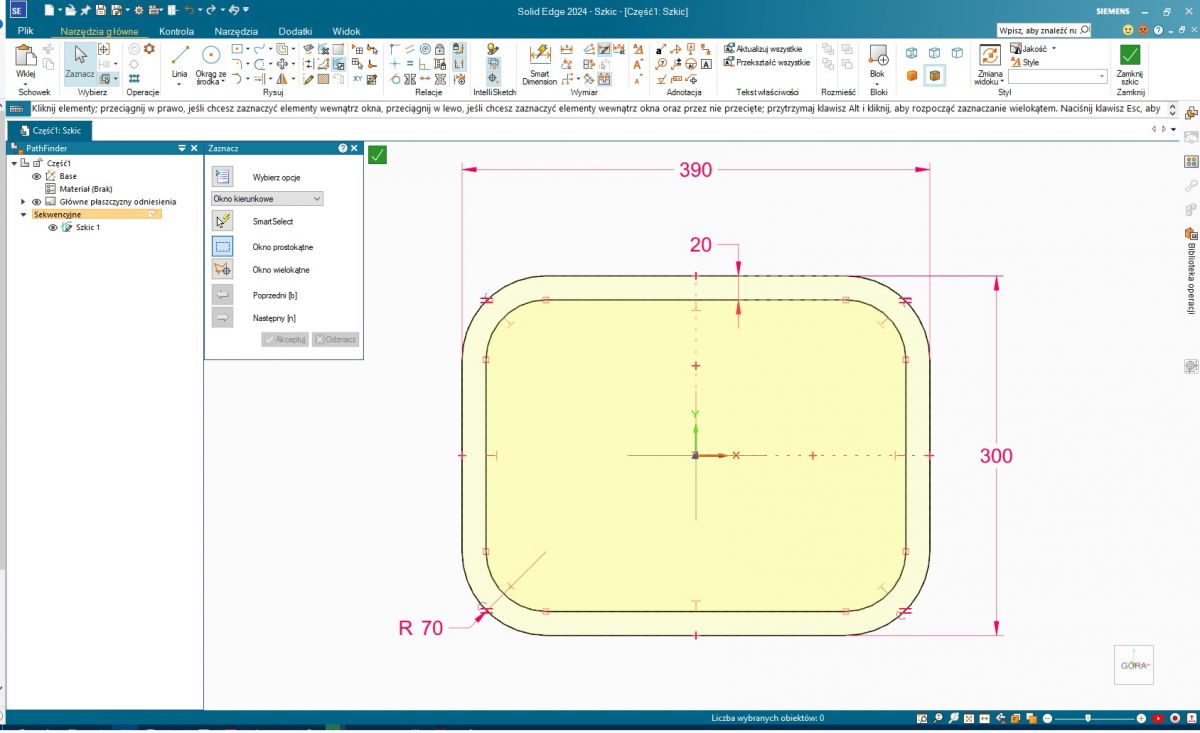Click the Przekształć wszystkie command
1200x733 pixels.
(x=767, y=62)
